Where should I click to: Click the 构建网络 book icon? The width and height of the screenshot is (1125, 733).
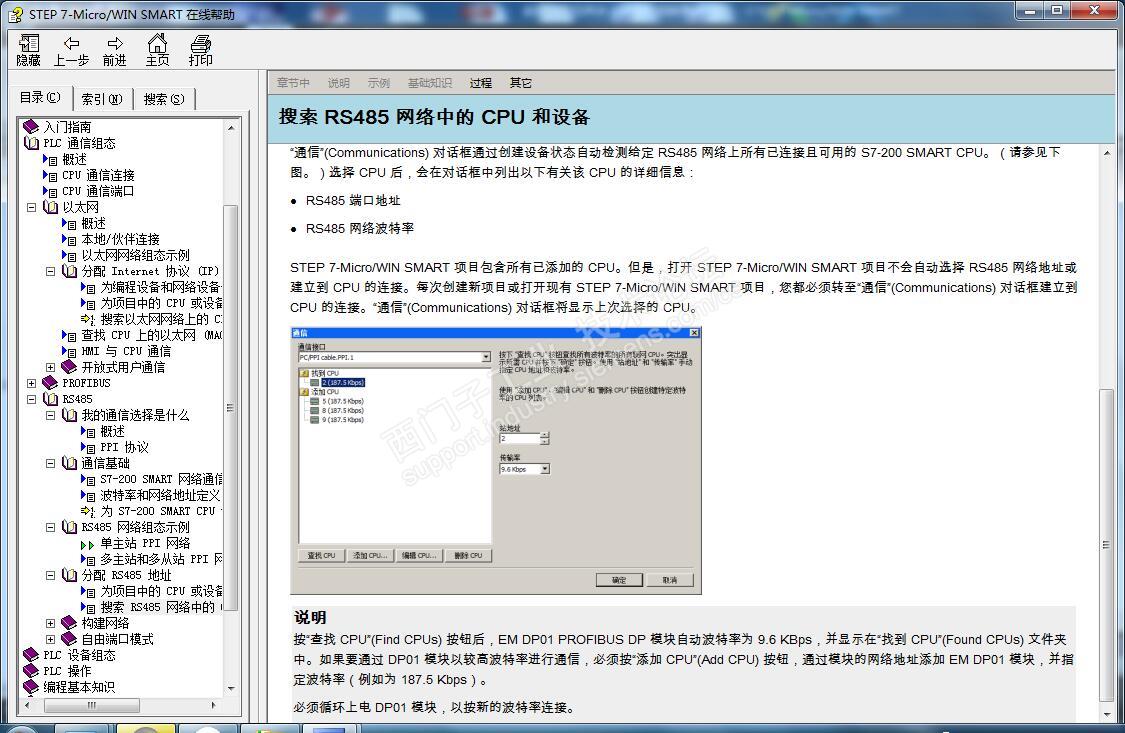click(69, 623)
